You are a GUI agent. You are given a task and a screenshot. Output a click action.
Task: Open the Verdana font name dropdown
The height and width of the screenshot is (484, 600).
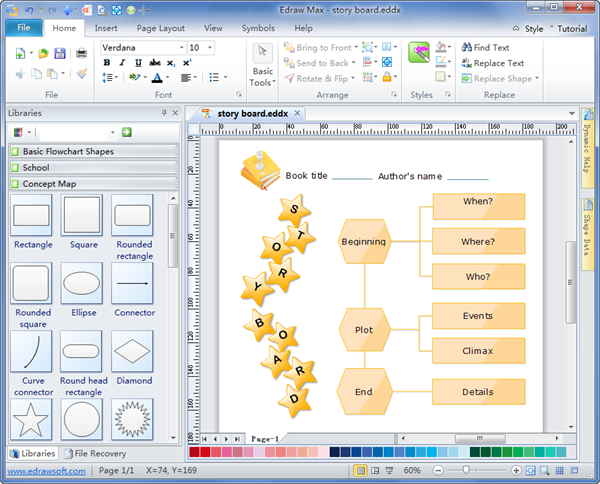(x=181, y=47)
